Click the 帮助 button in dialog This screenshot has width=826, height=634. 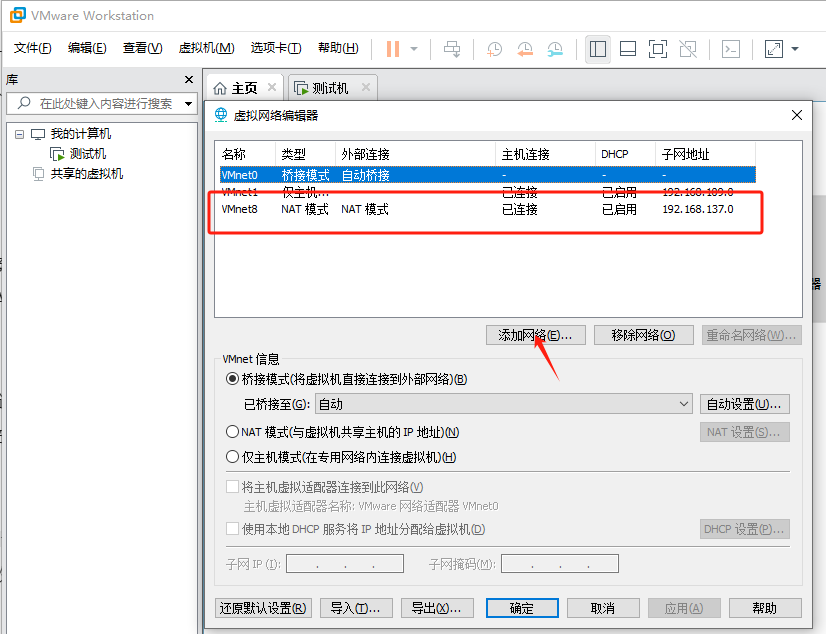tap(765, 608)
